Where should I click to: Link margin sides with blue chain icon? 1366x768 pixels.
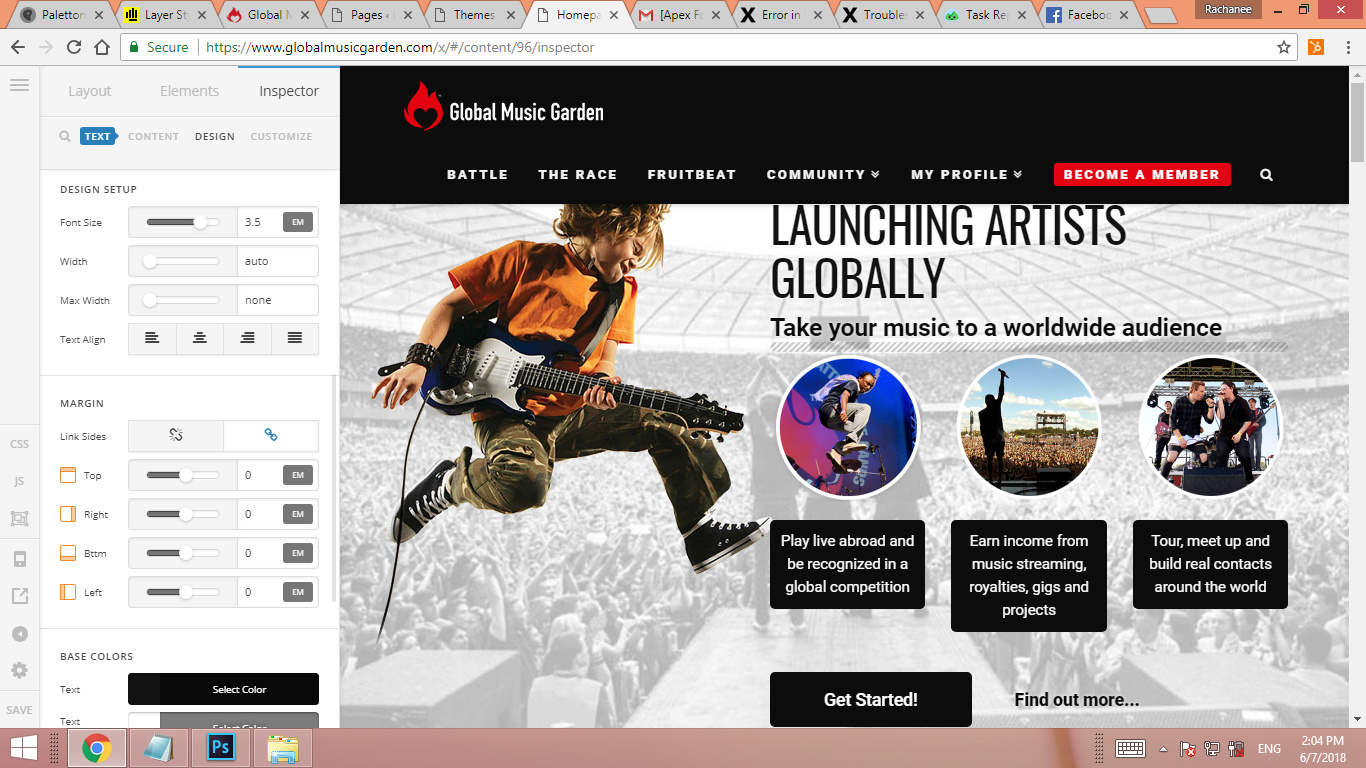pos(271,436)
